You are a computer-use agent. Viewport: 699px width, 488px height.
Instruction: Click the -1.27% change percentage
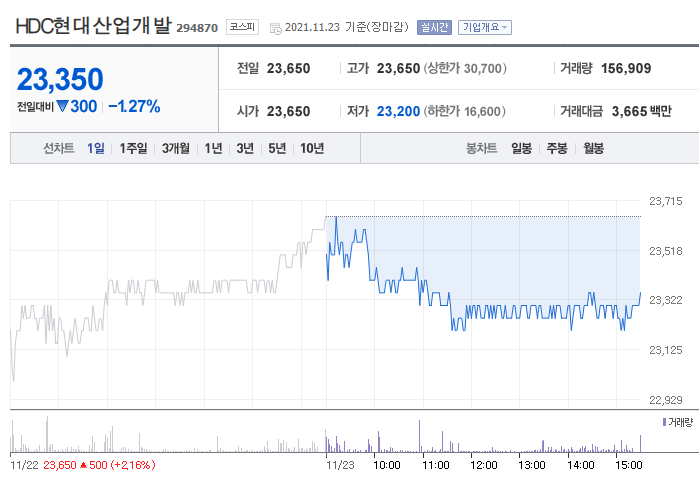coord(134,107)
